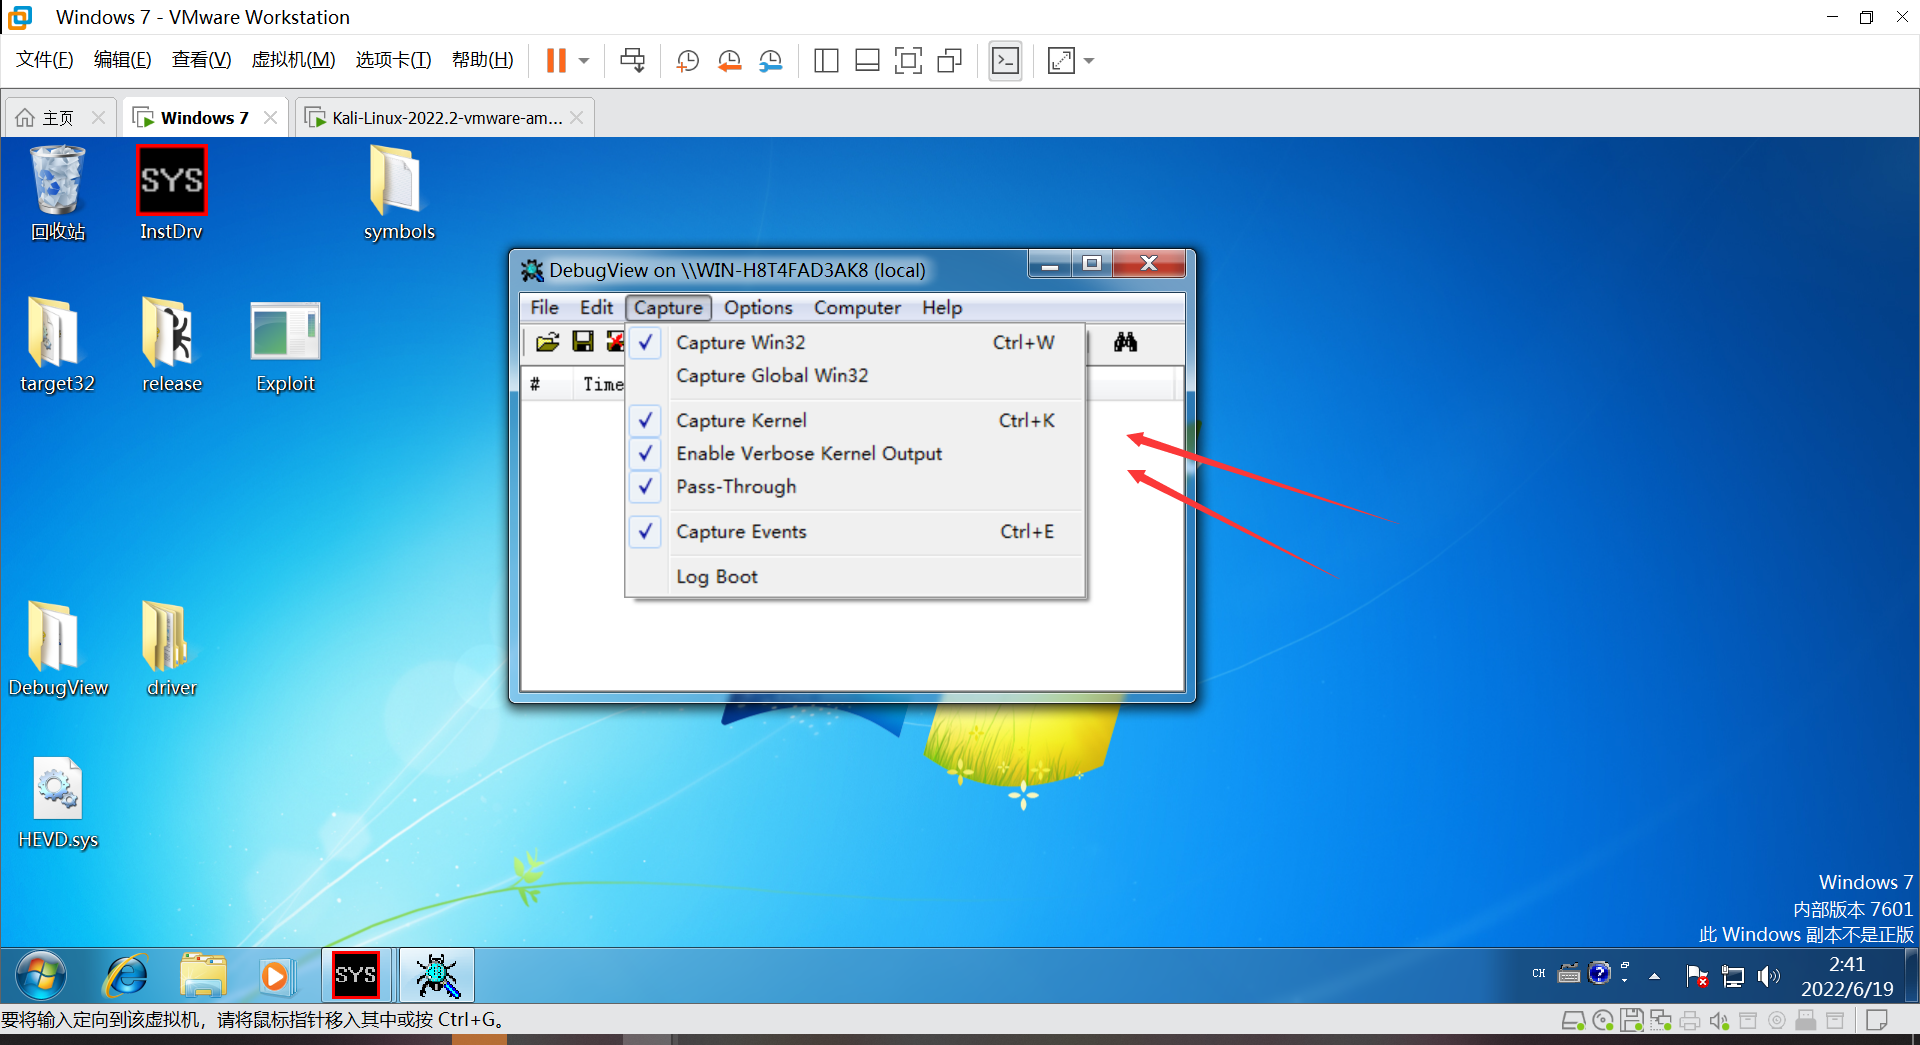
Task: Select the Recycle Bin desktop icon
Action: point(58,193)
